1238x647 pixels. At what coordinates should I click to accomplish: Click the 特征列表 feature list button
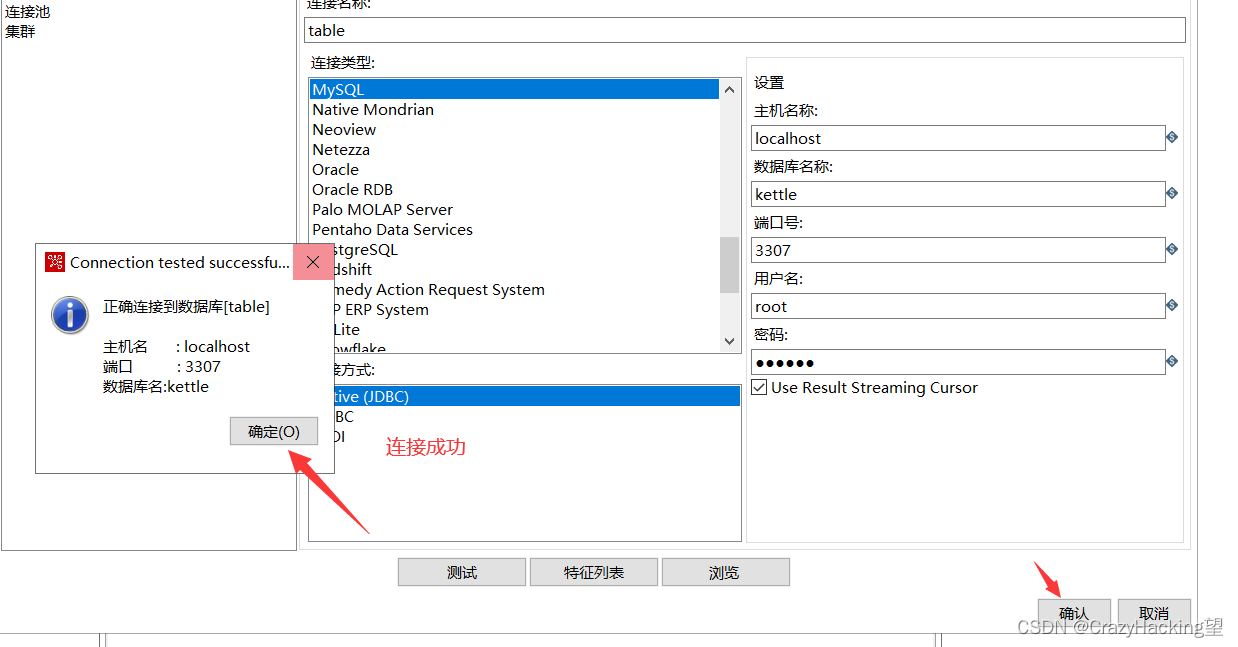(x=594, y=572)
